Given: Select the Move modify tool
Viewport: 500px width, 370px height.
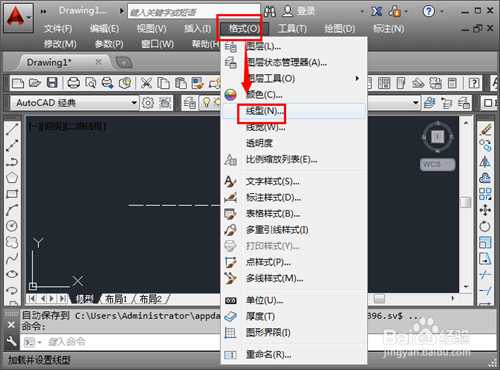Looking at the screenshot, I should pos(485,210).
